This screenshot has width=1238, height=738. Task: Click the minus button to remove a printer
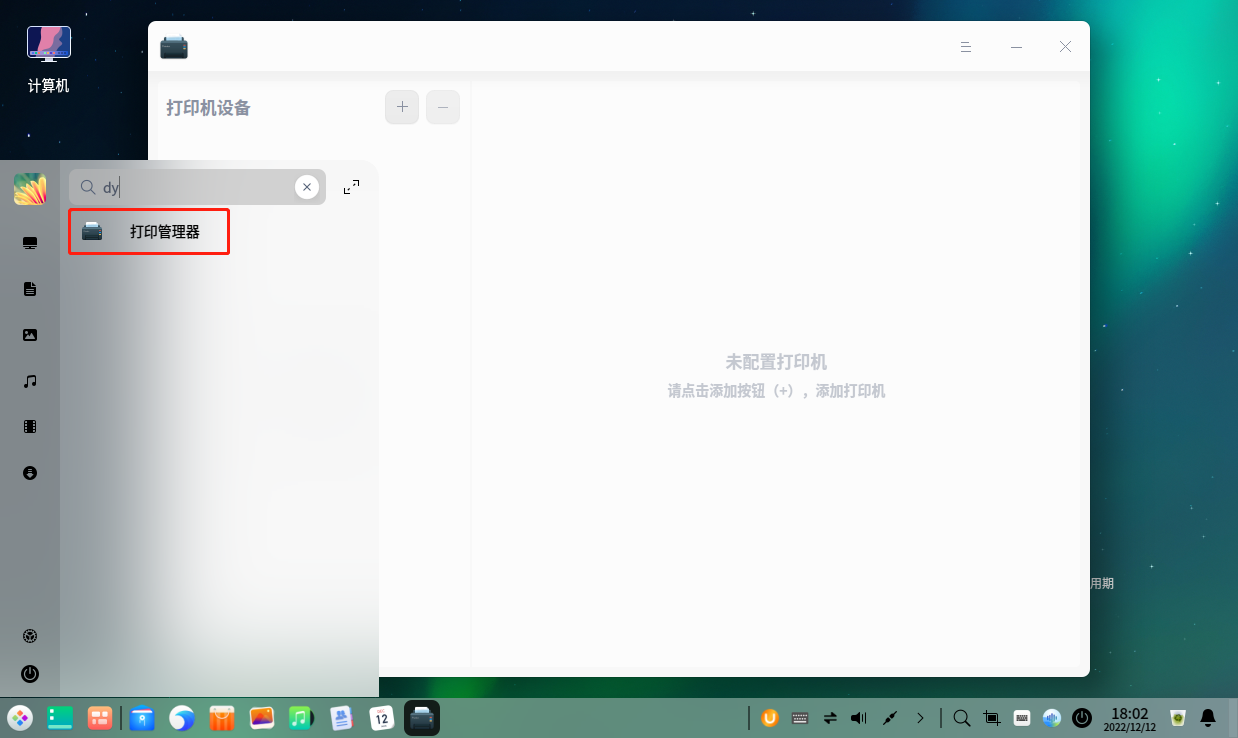click(443, 107)
